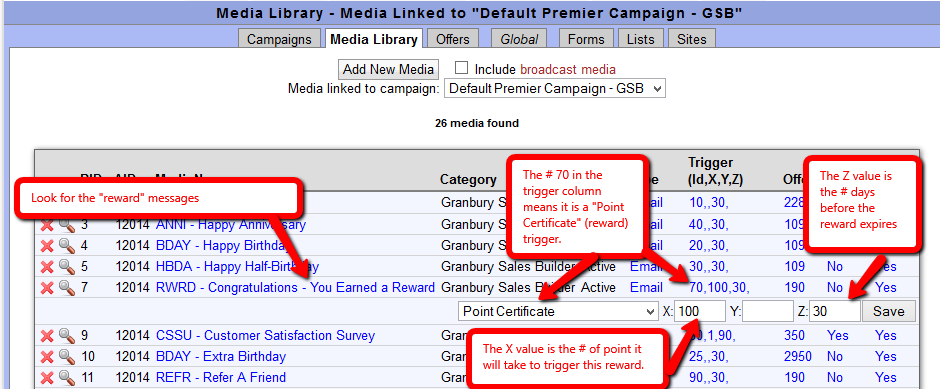Edit trigger 70,100,30 on RWRD row
The height and width of the screenshot is (389, 940).
click(719, 288)
